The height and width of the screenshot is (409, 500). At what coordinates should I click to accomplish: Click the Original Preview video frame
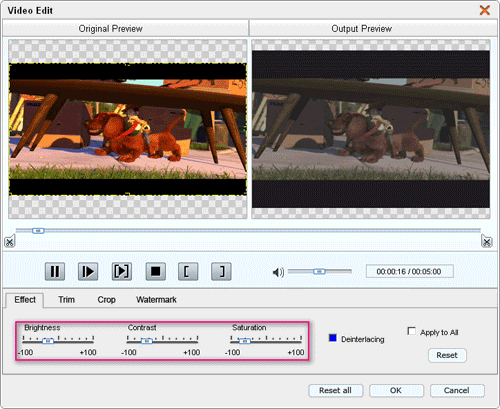(x=128, y=129)
